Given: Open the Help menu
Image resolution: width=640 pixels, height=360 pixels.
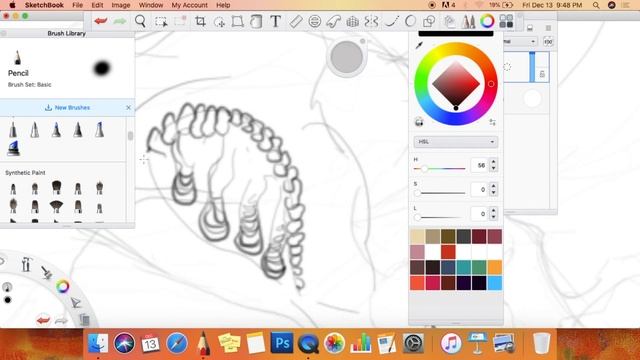Looking at the screenshot, I should [223, 5].
